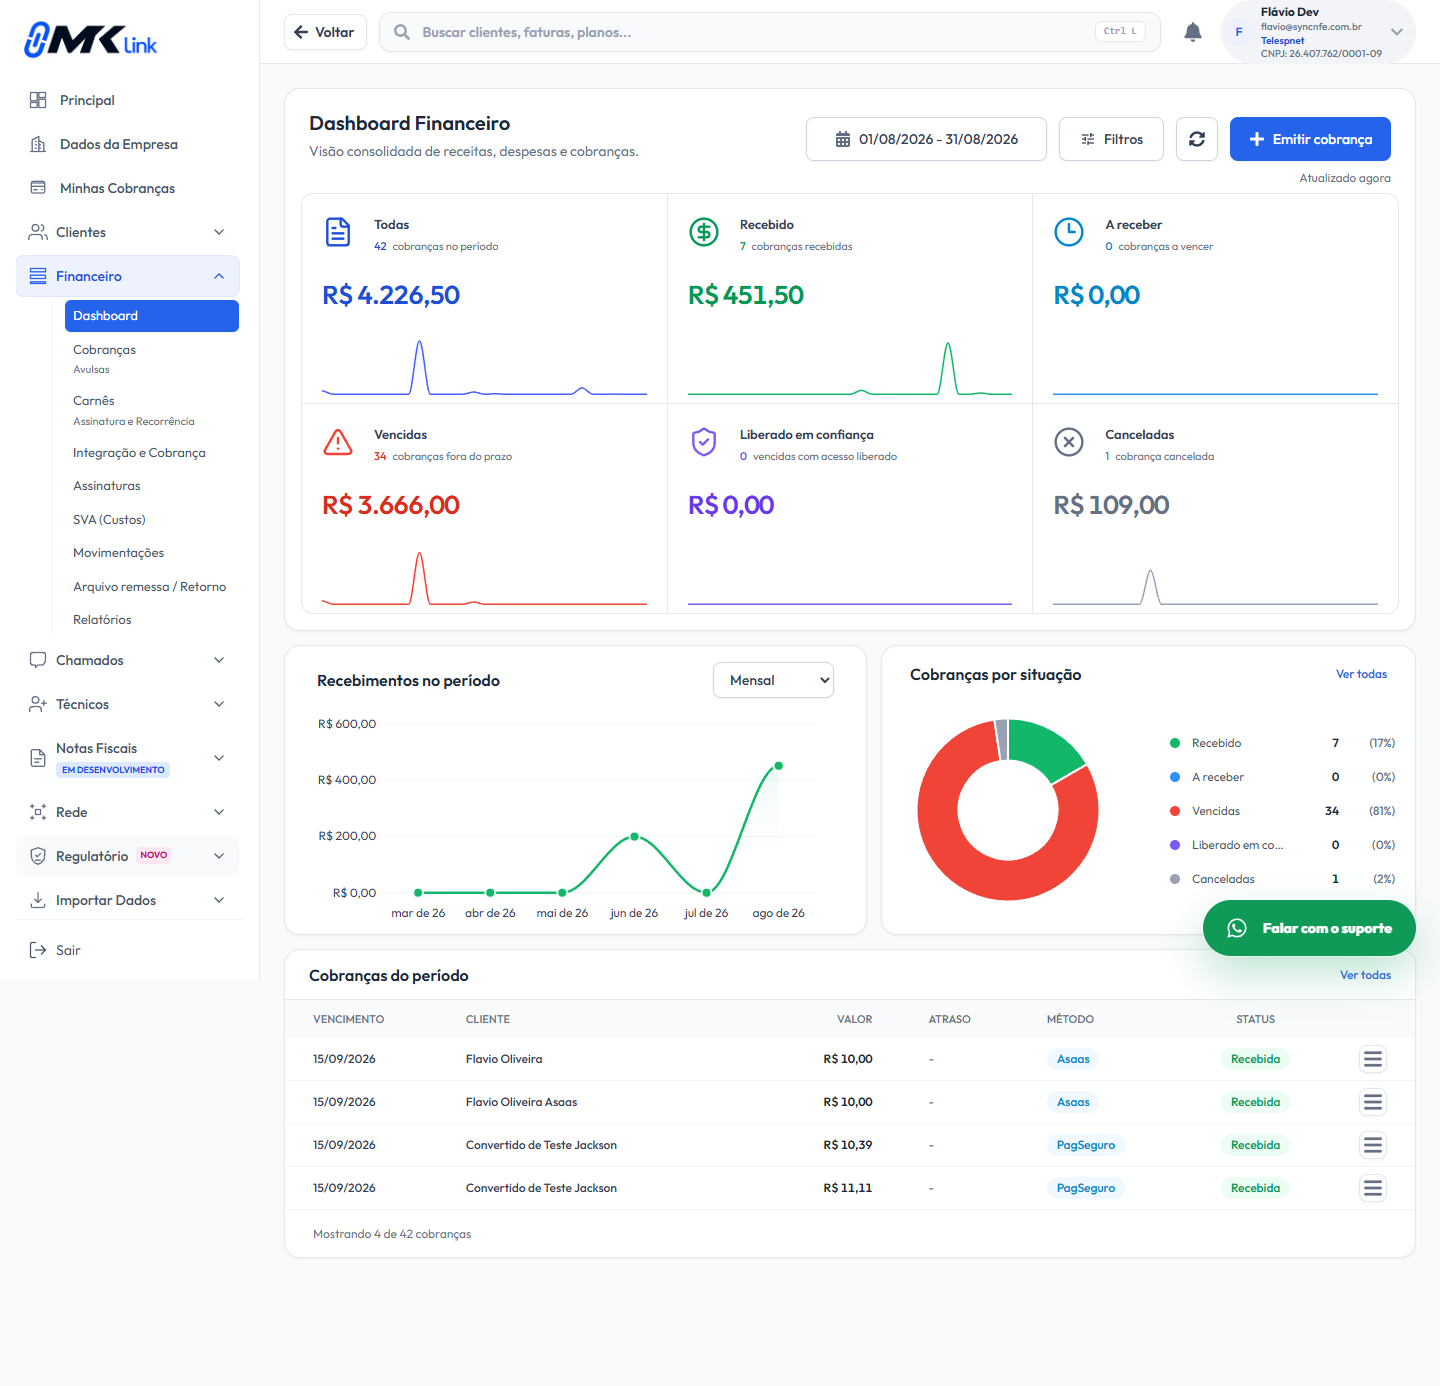Expand the Clientes sidebar section

tap(128, 232)
